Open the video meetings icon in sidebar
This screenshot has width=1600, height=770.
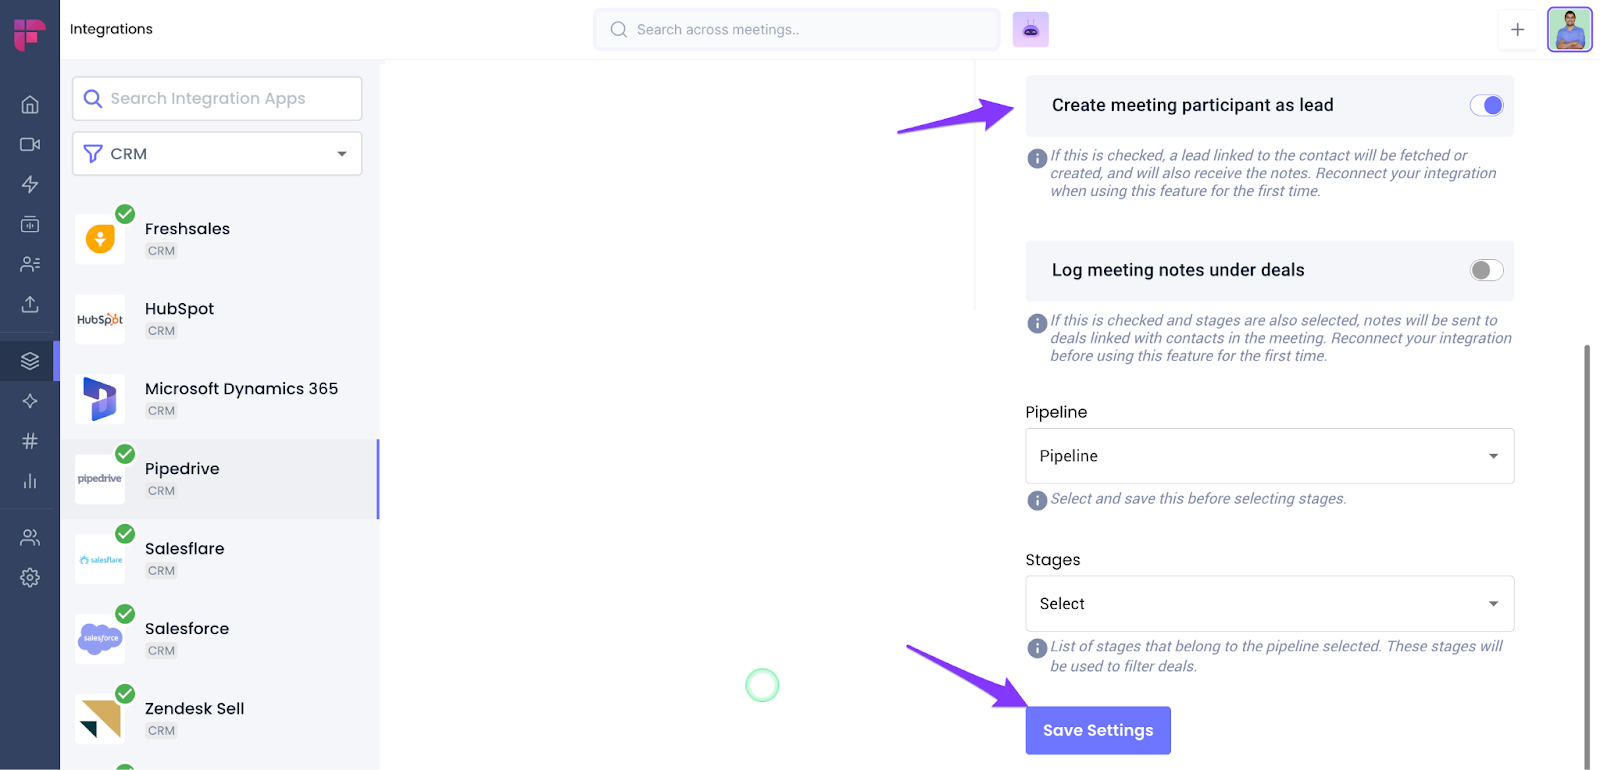tap(30, 144)
